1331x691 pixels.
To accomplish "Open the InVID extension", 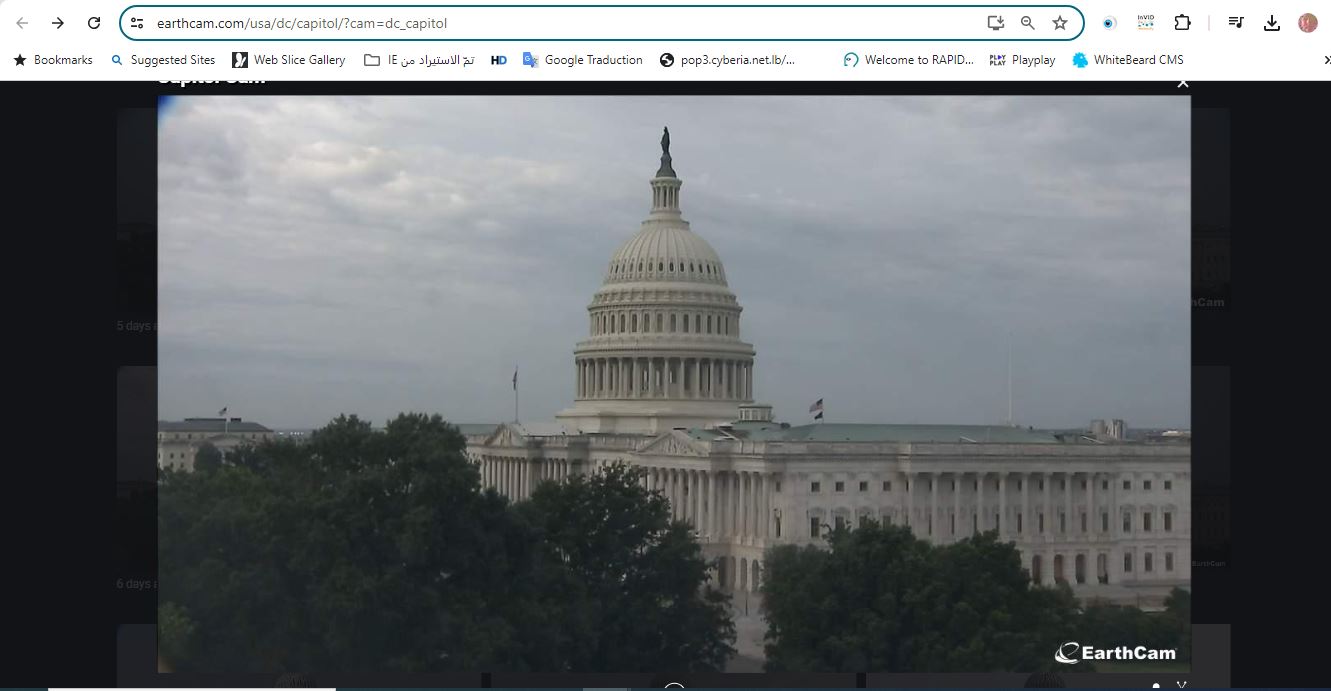I will (x=1146, y=23).
